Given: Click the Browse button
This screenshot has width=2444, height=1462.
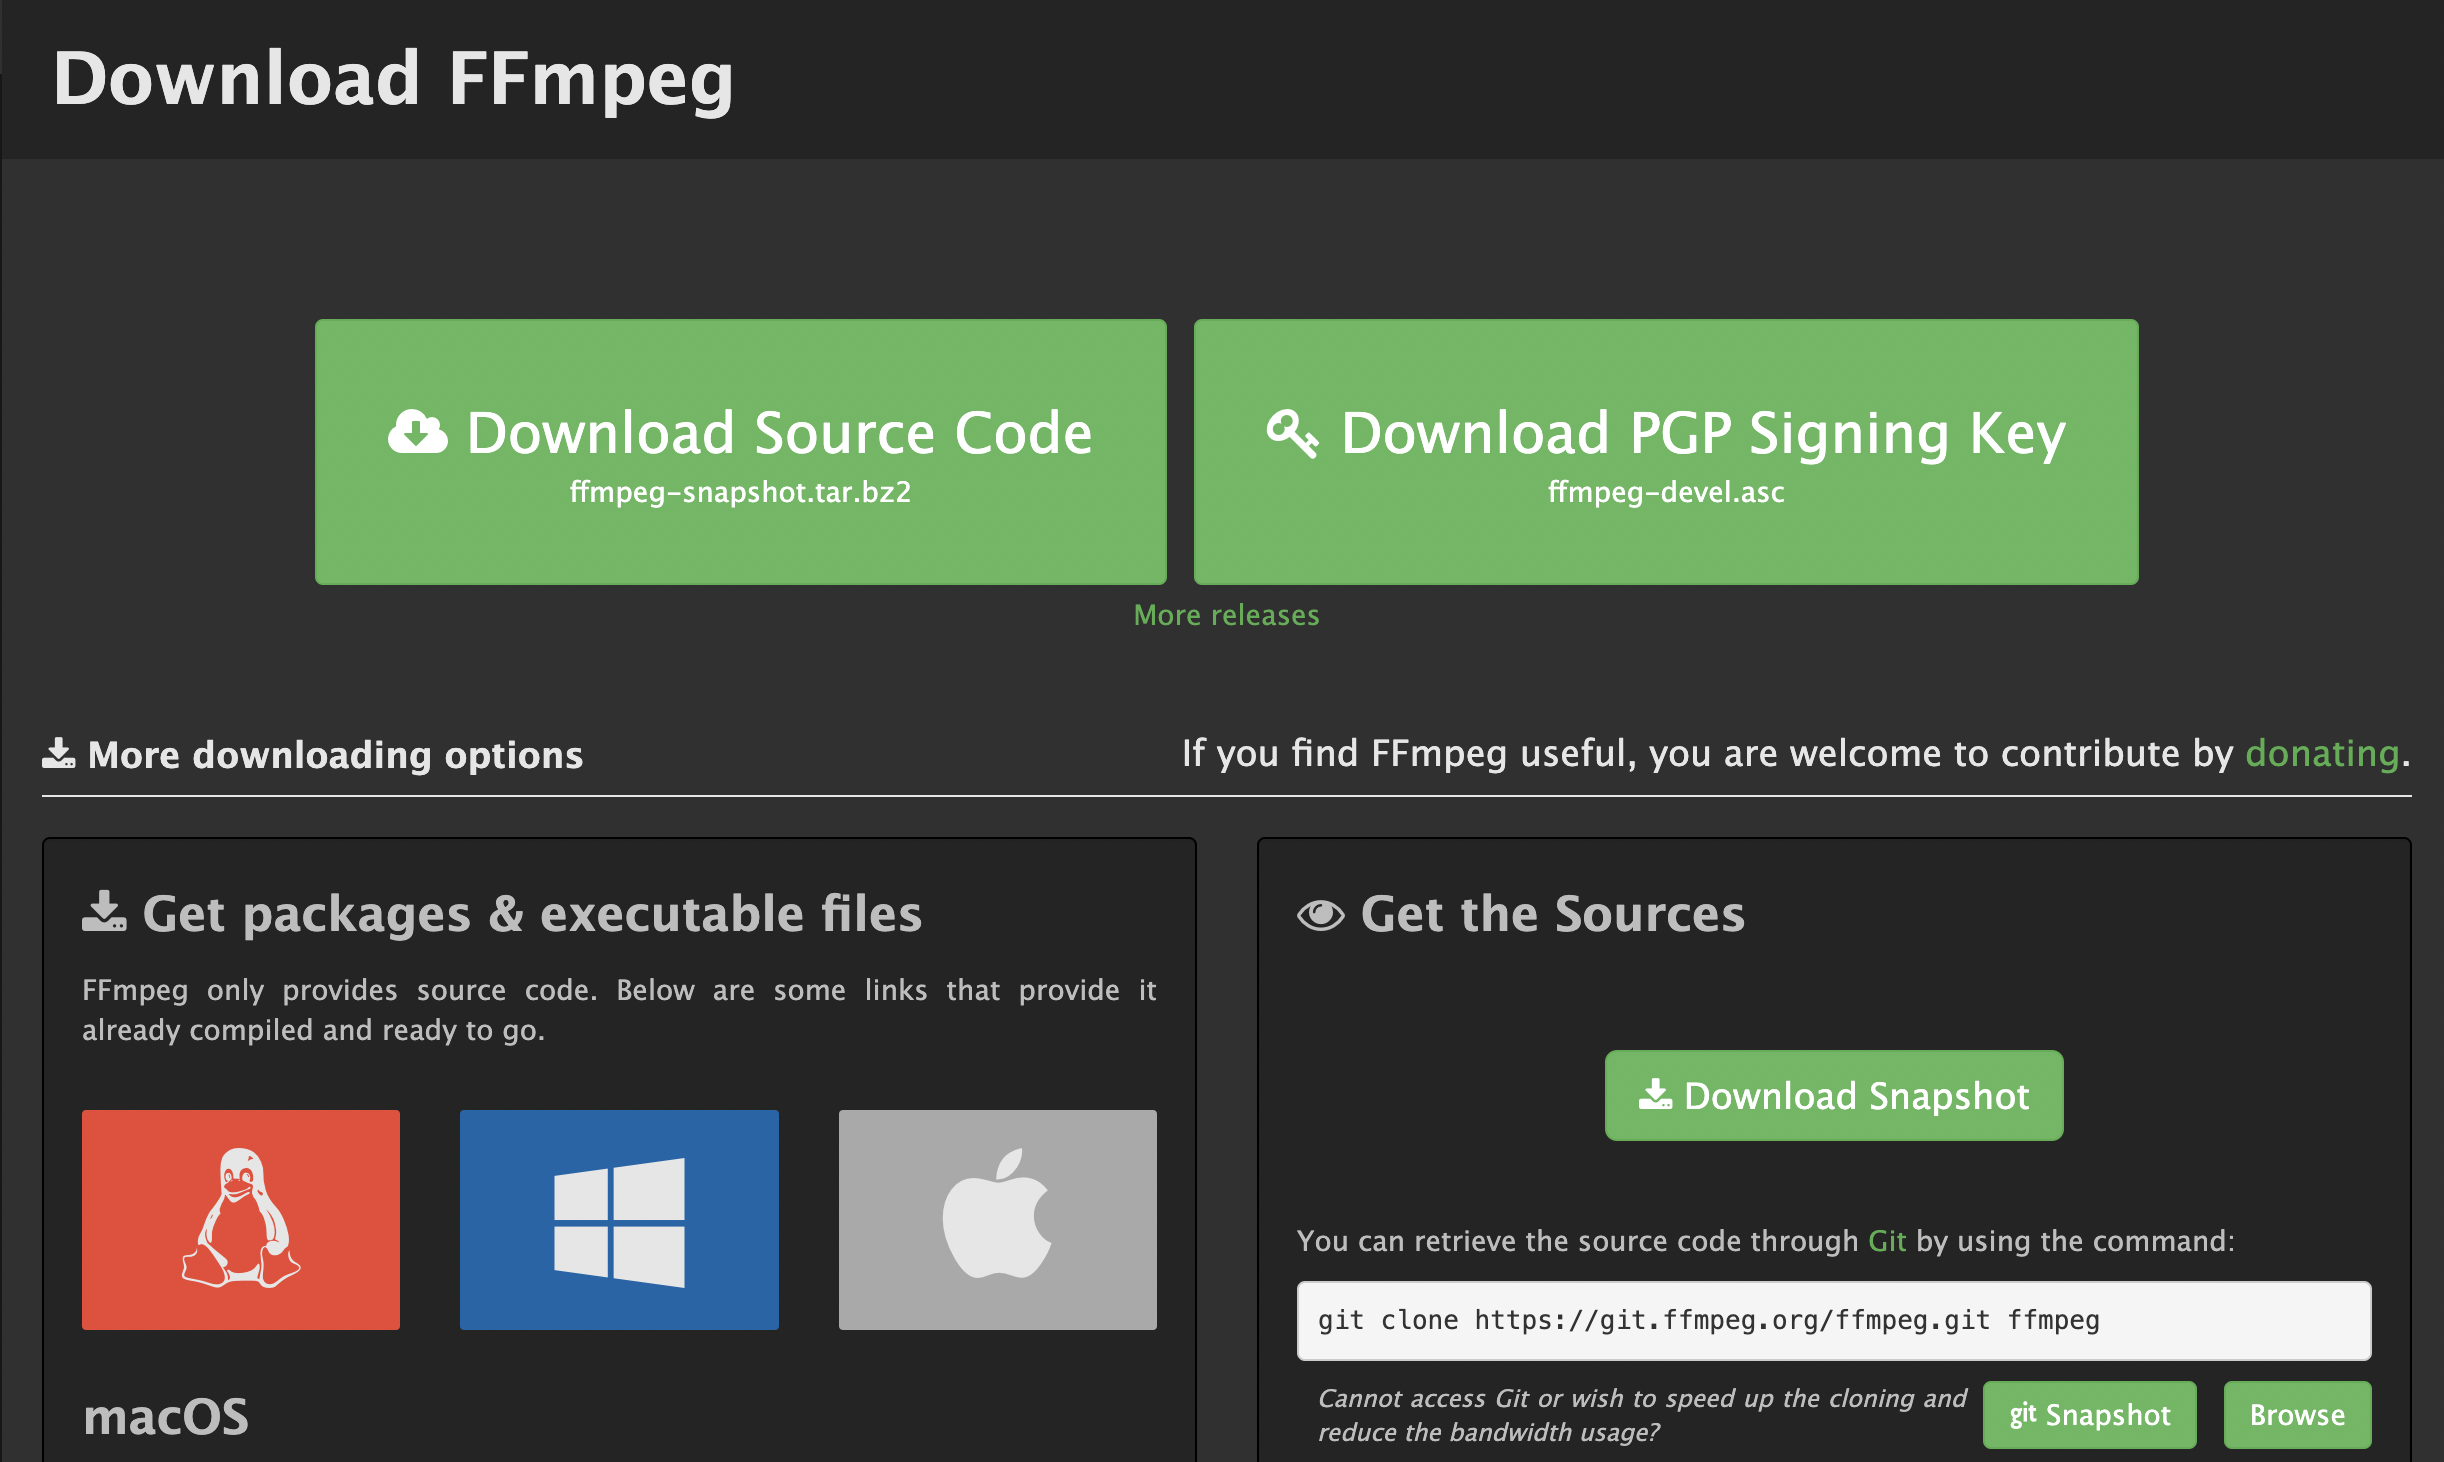Looking at the screenshot, I should point(2297,1415).
